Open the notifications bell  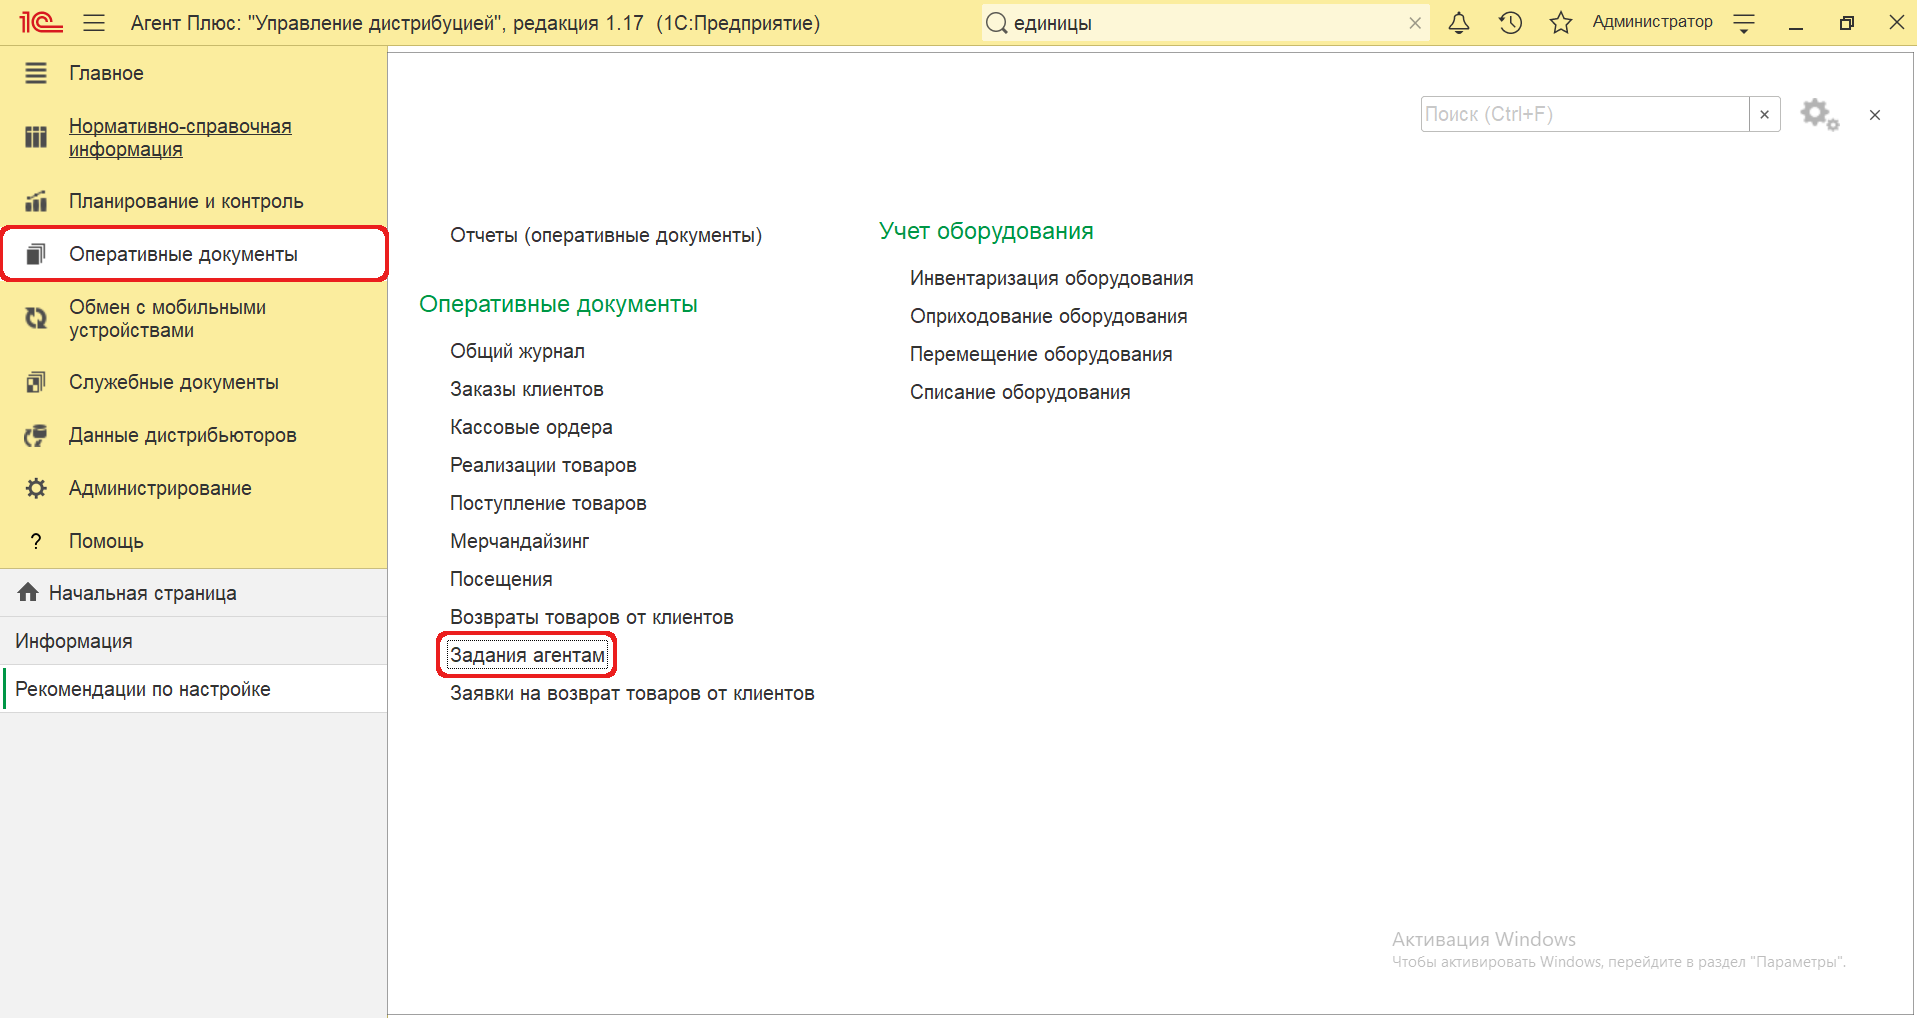1459,23
